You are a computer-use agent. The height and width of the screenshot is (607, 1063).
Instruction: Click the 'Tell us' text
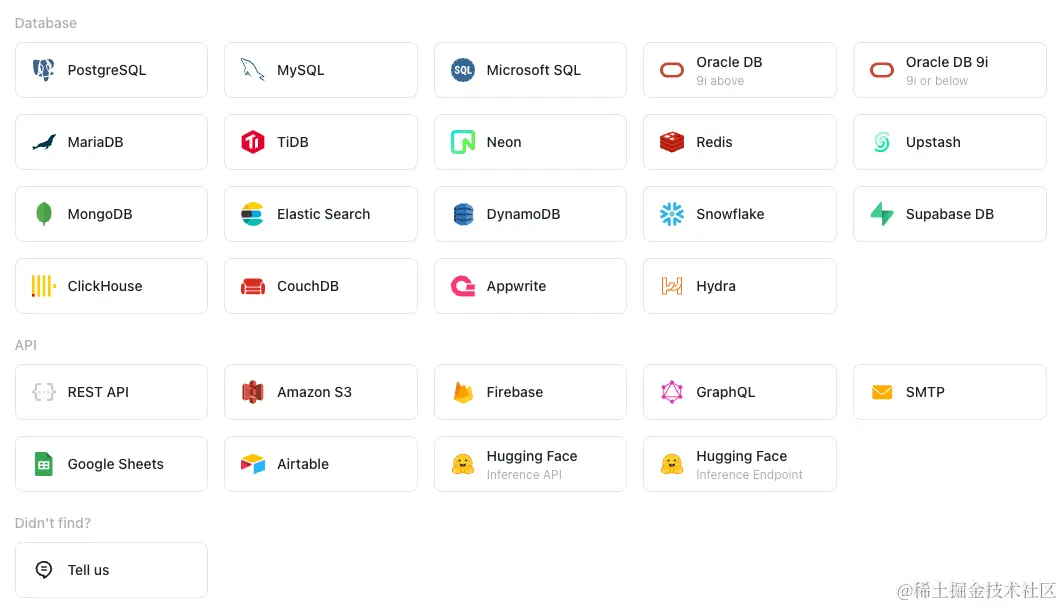88,570
